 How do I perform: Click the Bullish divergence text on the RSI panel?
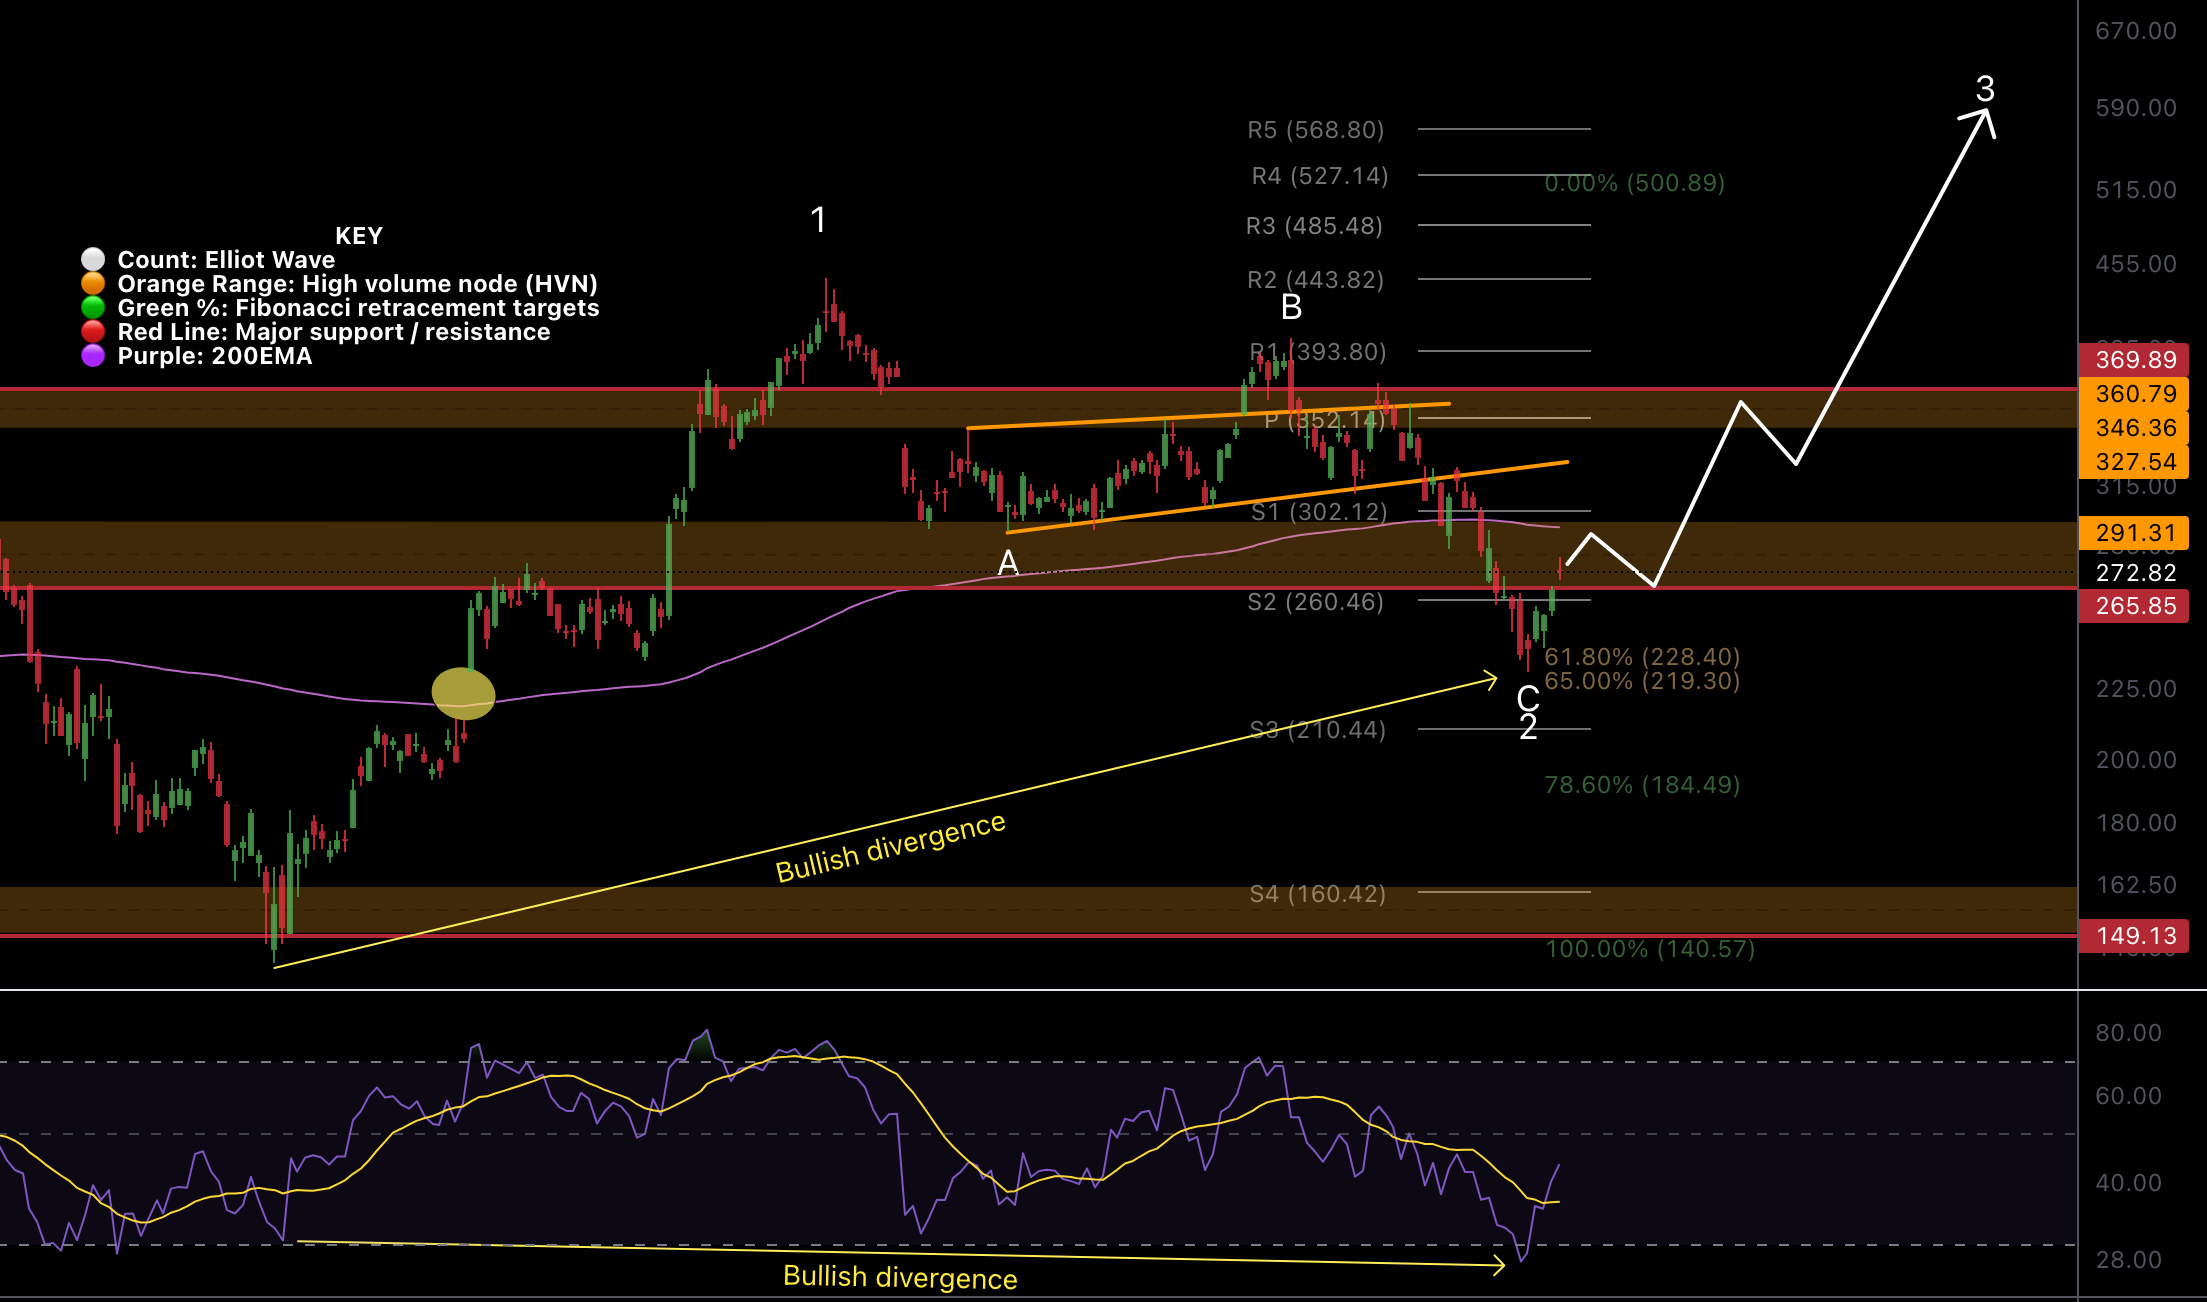coord(899,1277)
